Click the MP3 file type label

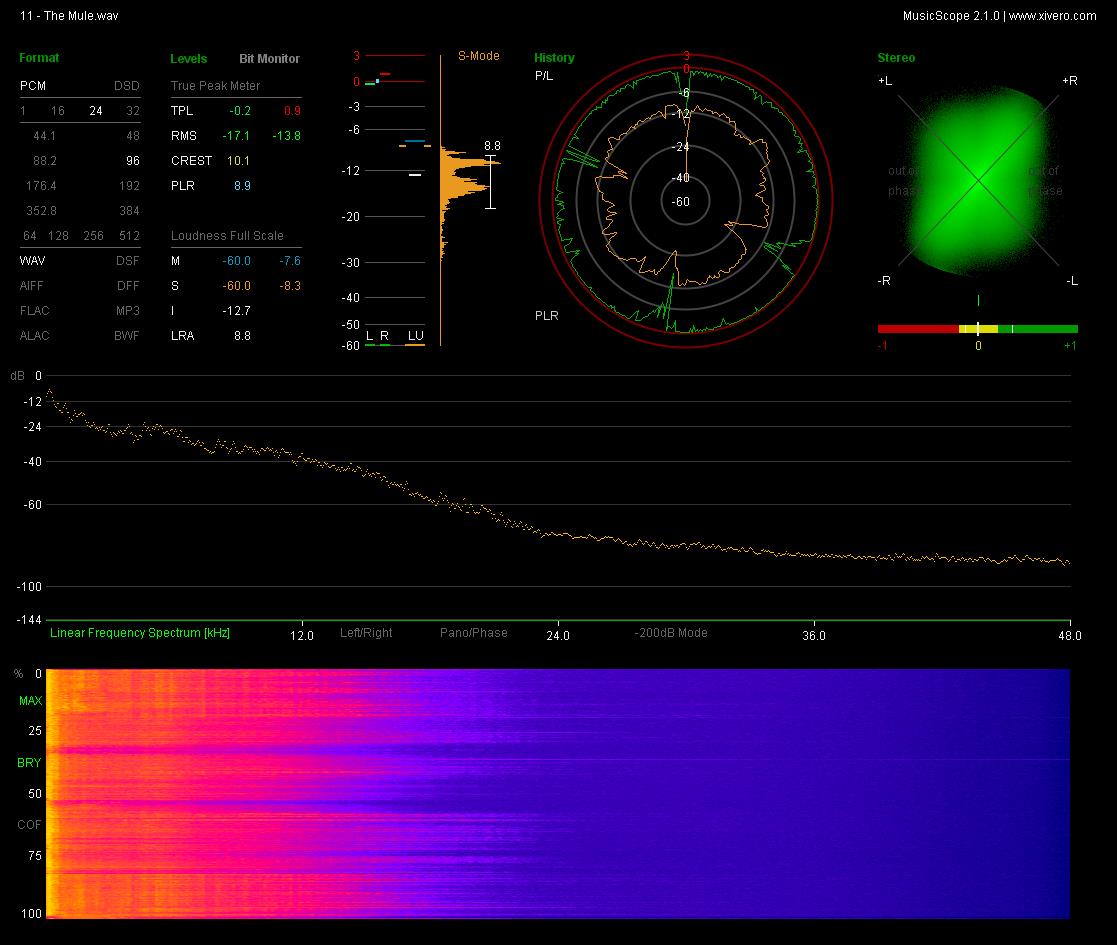point(128,310)
